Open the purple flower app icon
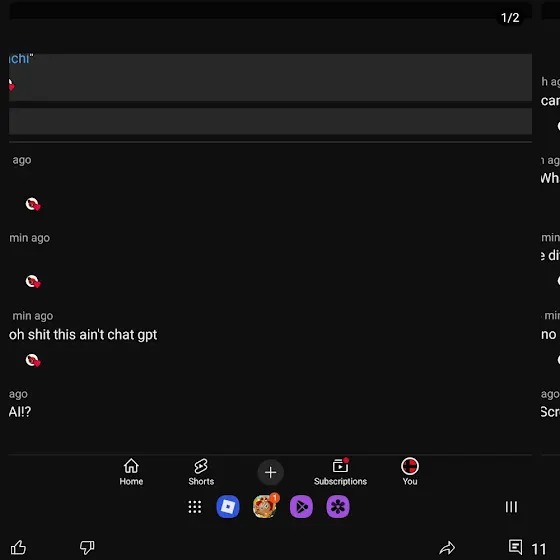Screen dimensions: 560x560 pyautogui.click(x=338, y=506)
